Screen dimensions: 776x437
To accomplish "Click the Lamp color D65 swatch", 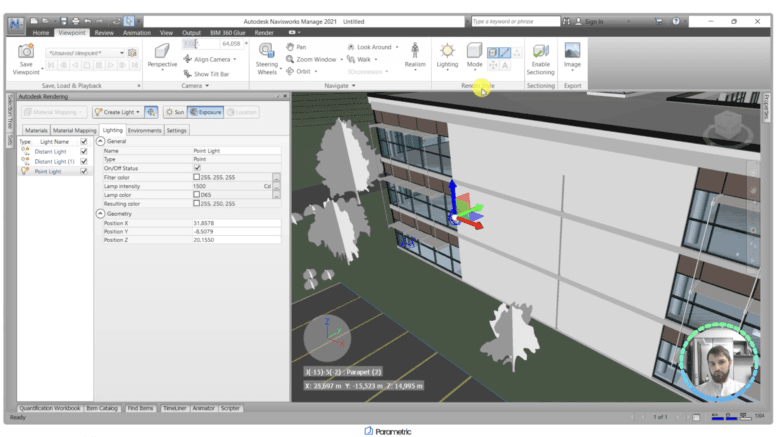I will [x=196, y=194].
